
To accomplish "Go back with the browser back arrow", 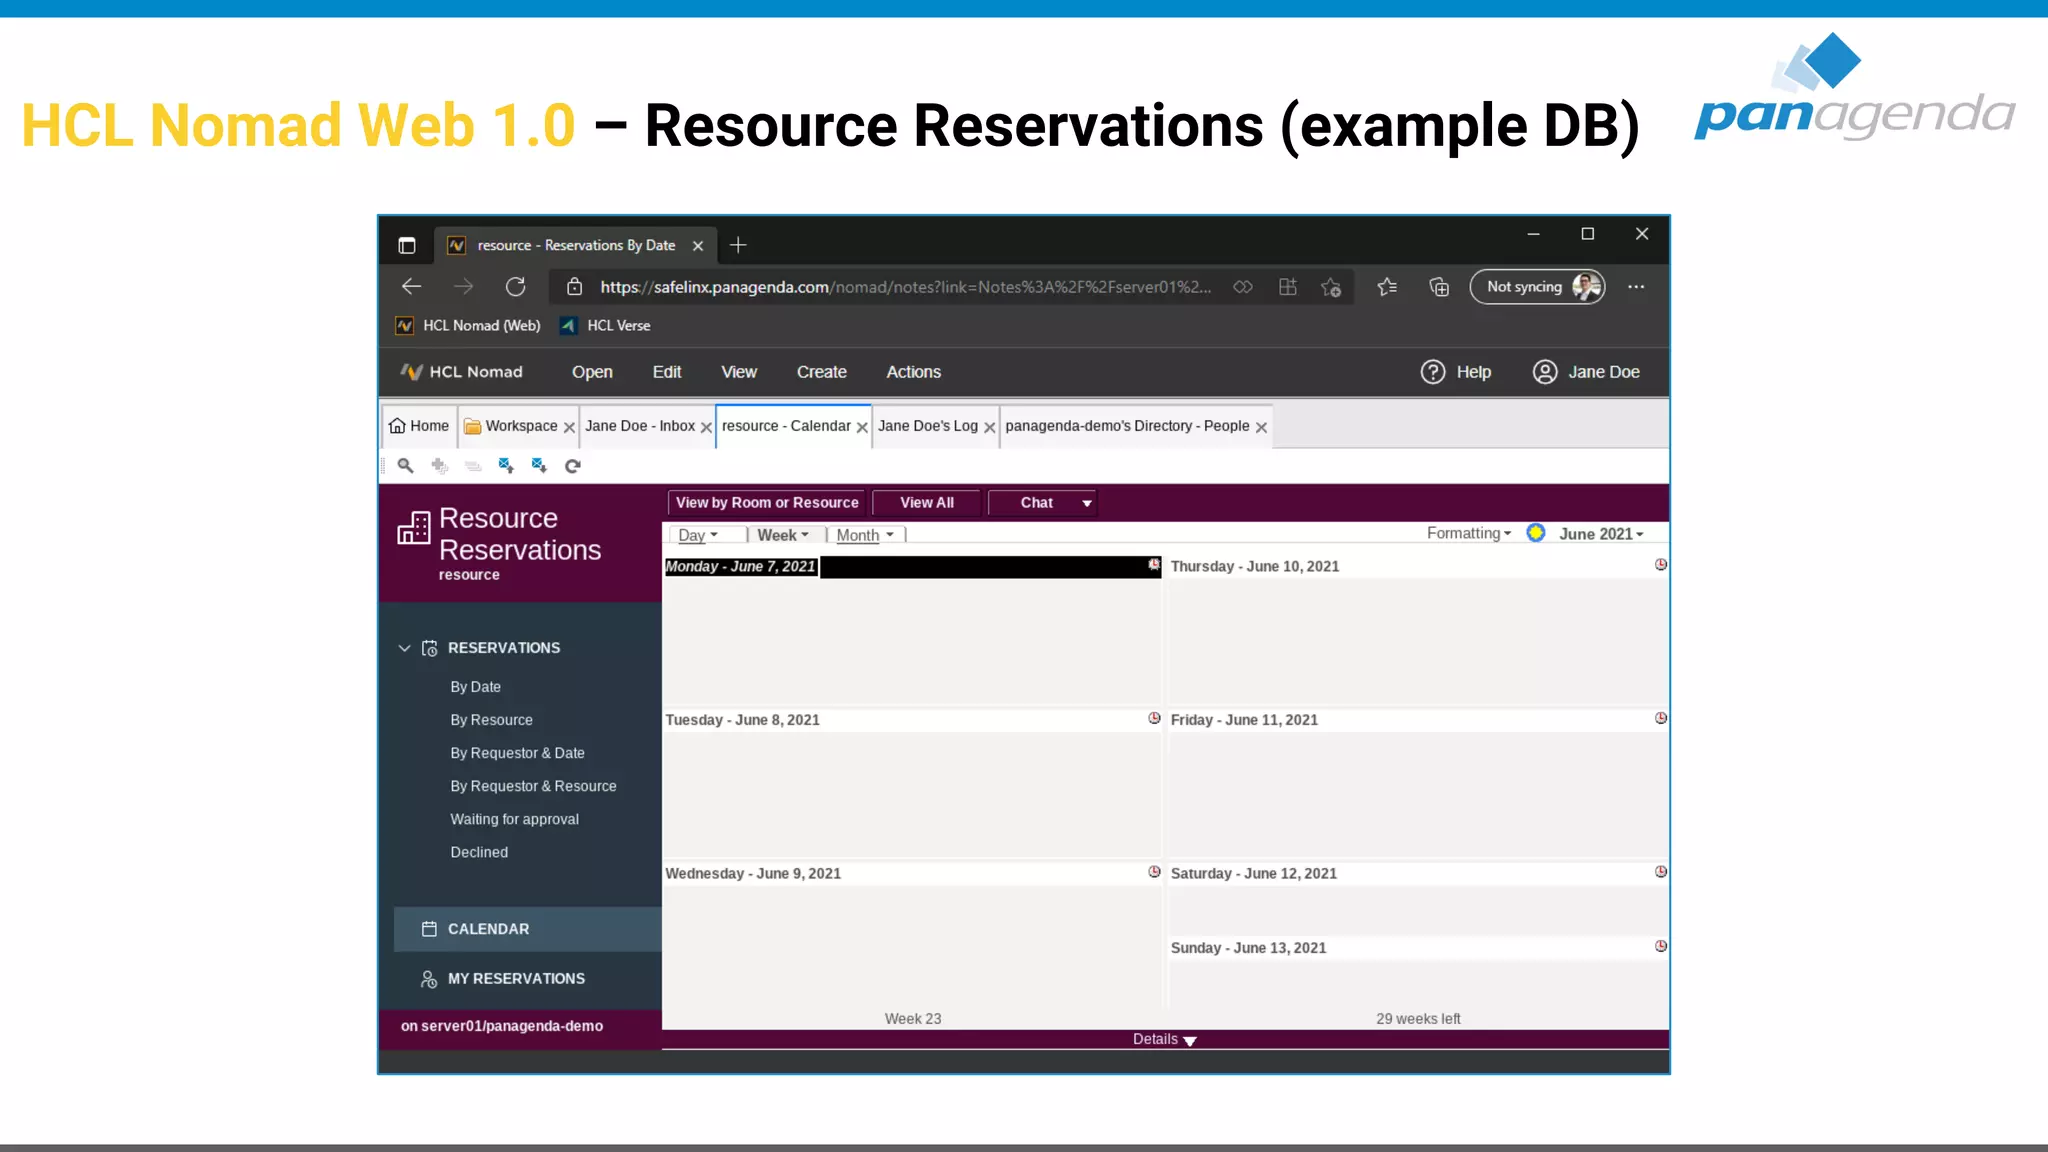I will tap(411, 287).
